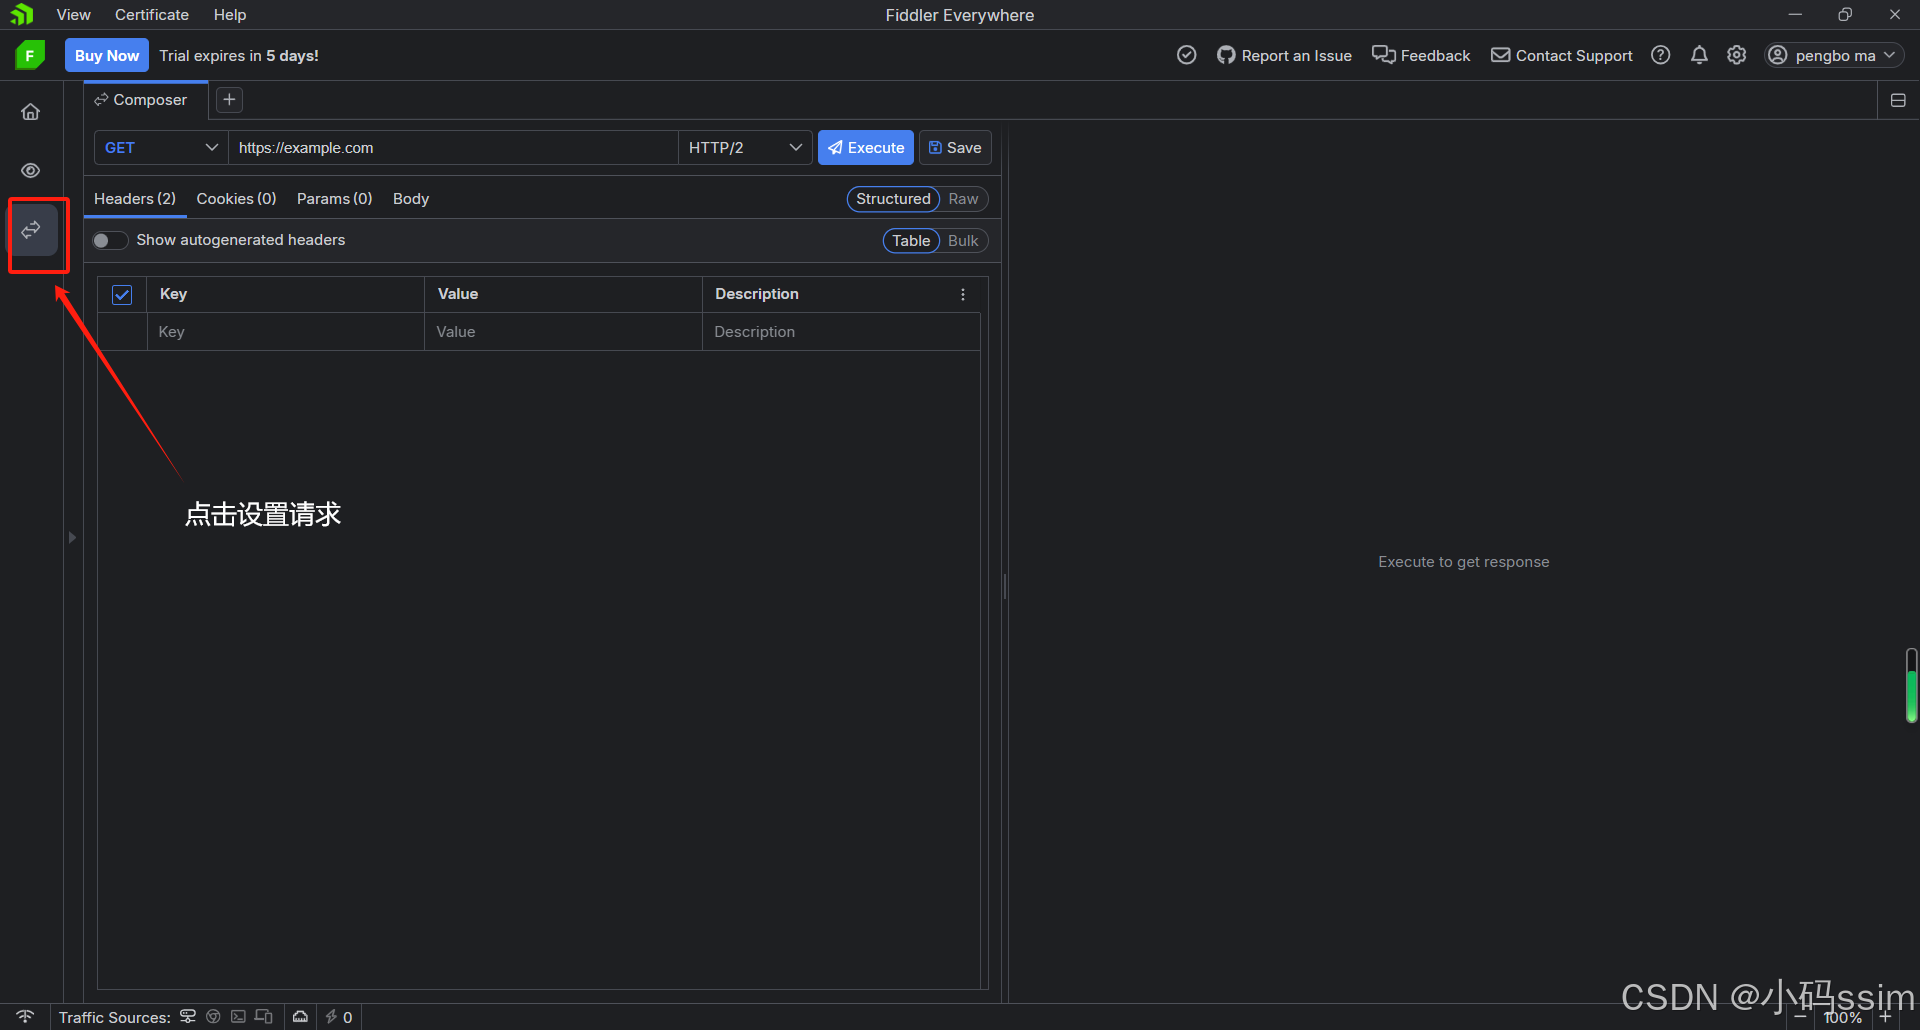Click the lightning rules counter in the status bar
This screenshot has height=1030, width=1920.
click(x=339, y=1016)
